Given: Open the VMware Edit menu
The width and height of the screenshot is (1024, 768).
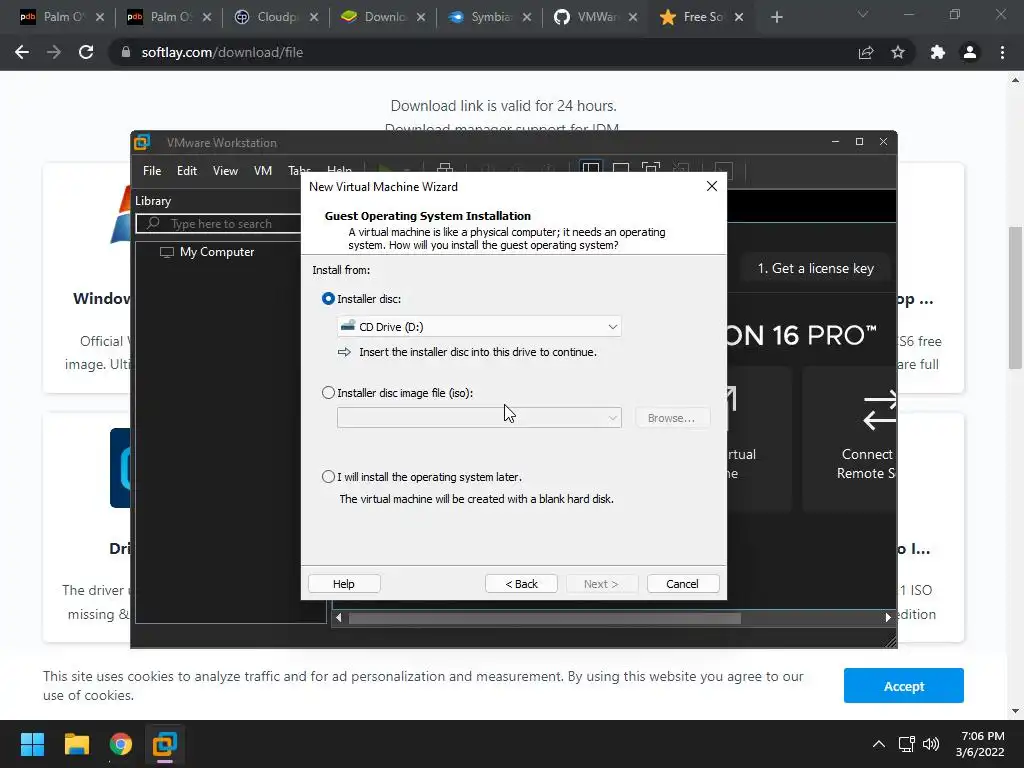Looking at the screenshot, I should click(187, 170).
